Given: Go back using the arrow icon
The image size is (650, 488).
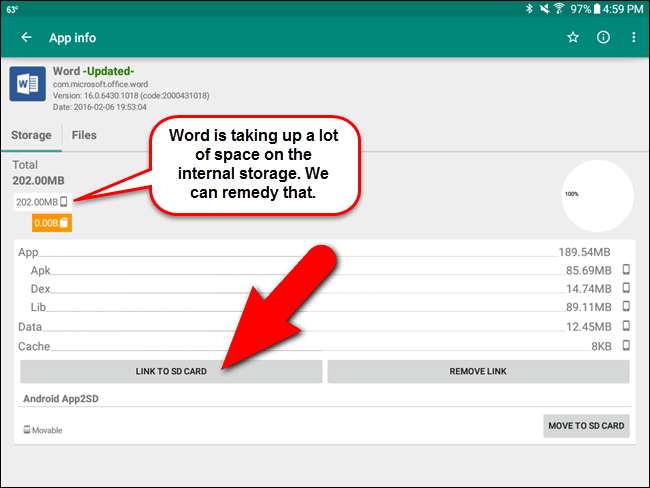Looking at the screenshot, I should (26, 37).
